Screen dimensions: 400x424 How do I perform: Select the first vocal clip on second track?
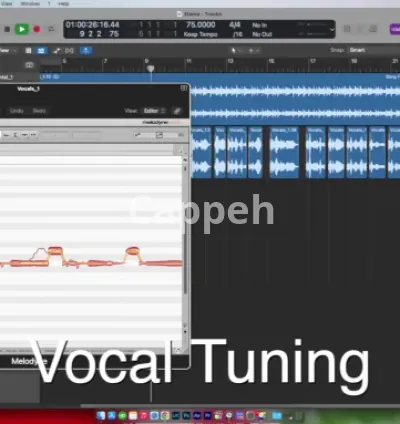click(201, 153)
